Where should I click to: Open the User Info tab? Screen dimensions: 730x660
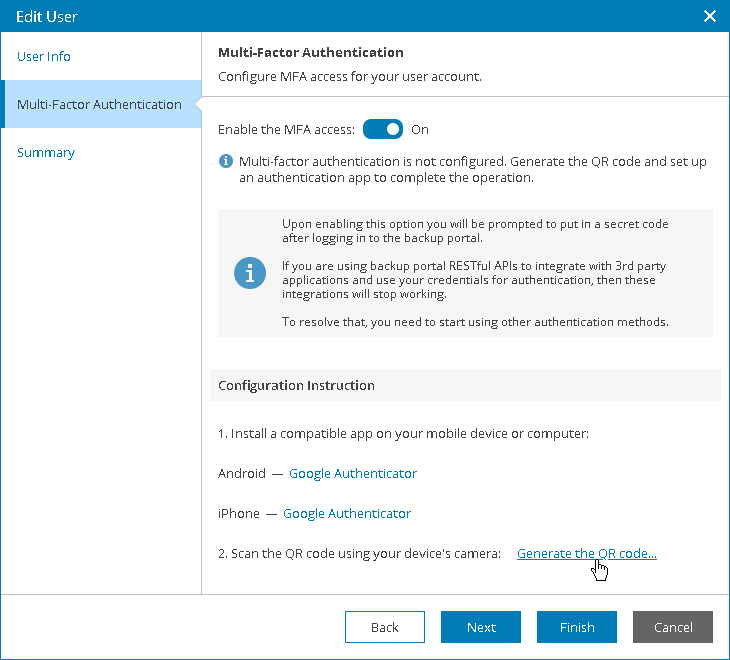click(44, 56)
